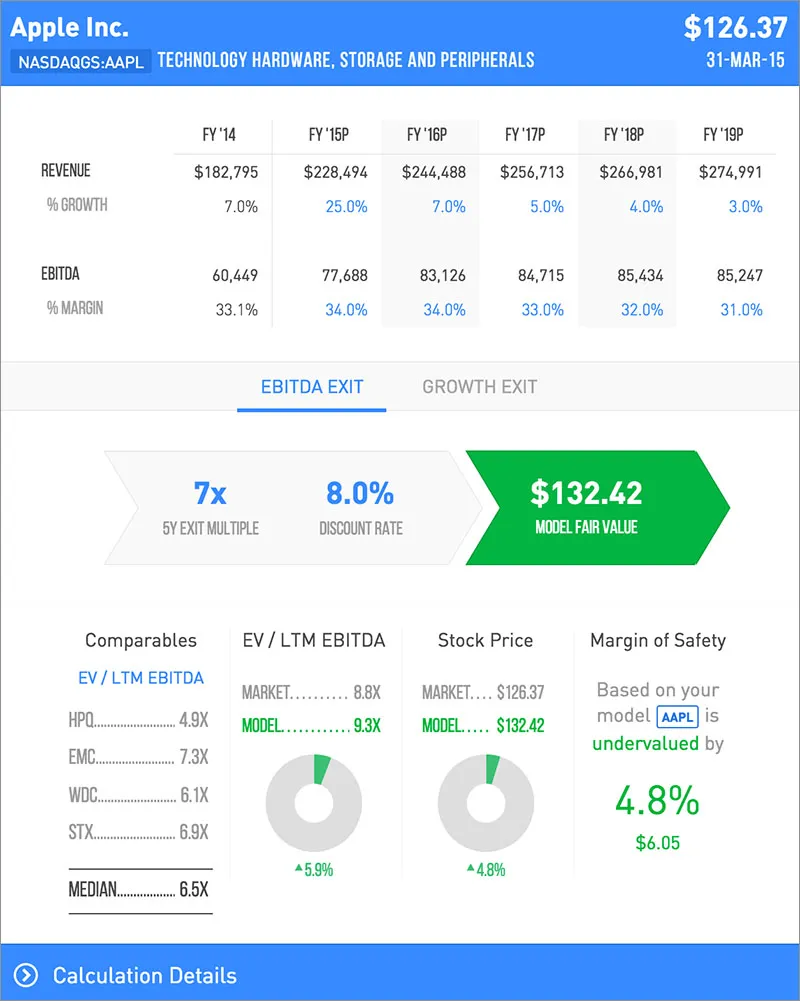Select the NASDAQGS:AAPL ticker badge
The width and height of the screenshot is (800, 1001).
[x=80, y=60]
